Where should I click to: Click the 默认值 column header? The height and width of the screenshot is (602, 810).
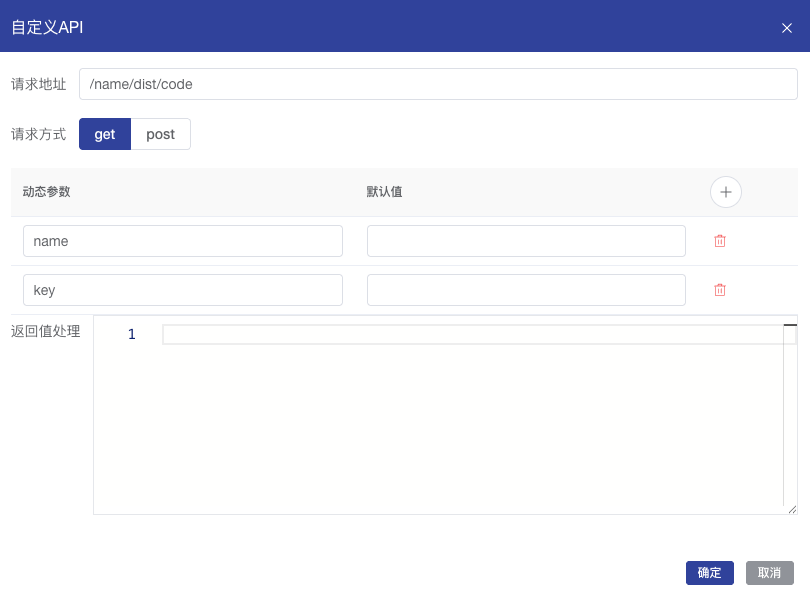click(x=385, y=192)
